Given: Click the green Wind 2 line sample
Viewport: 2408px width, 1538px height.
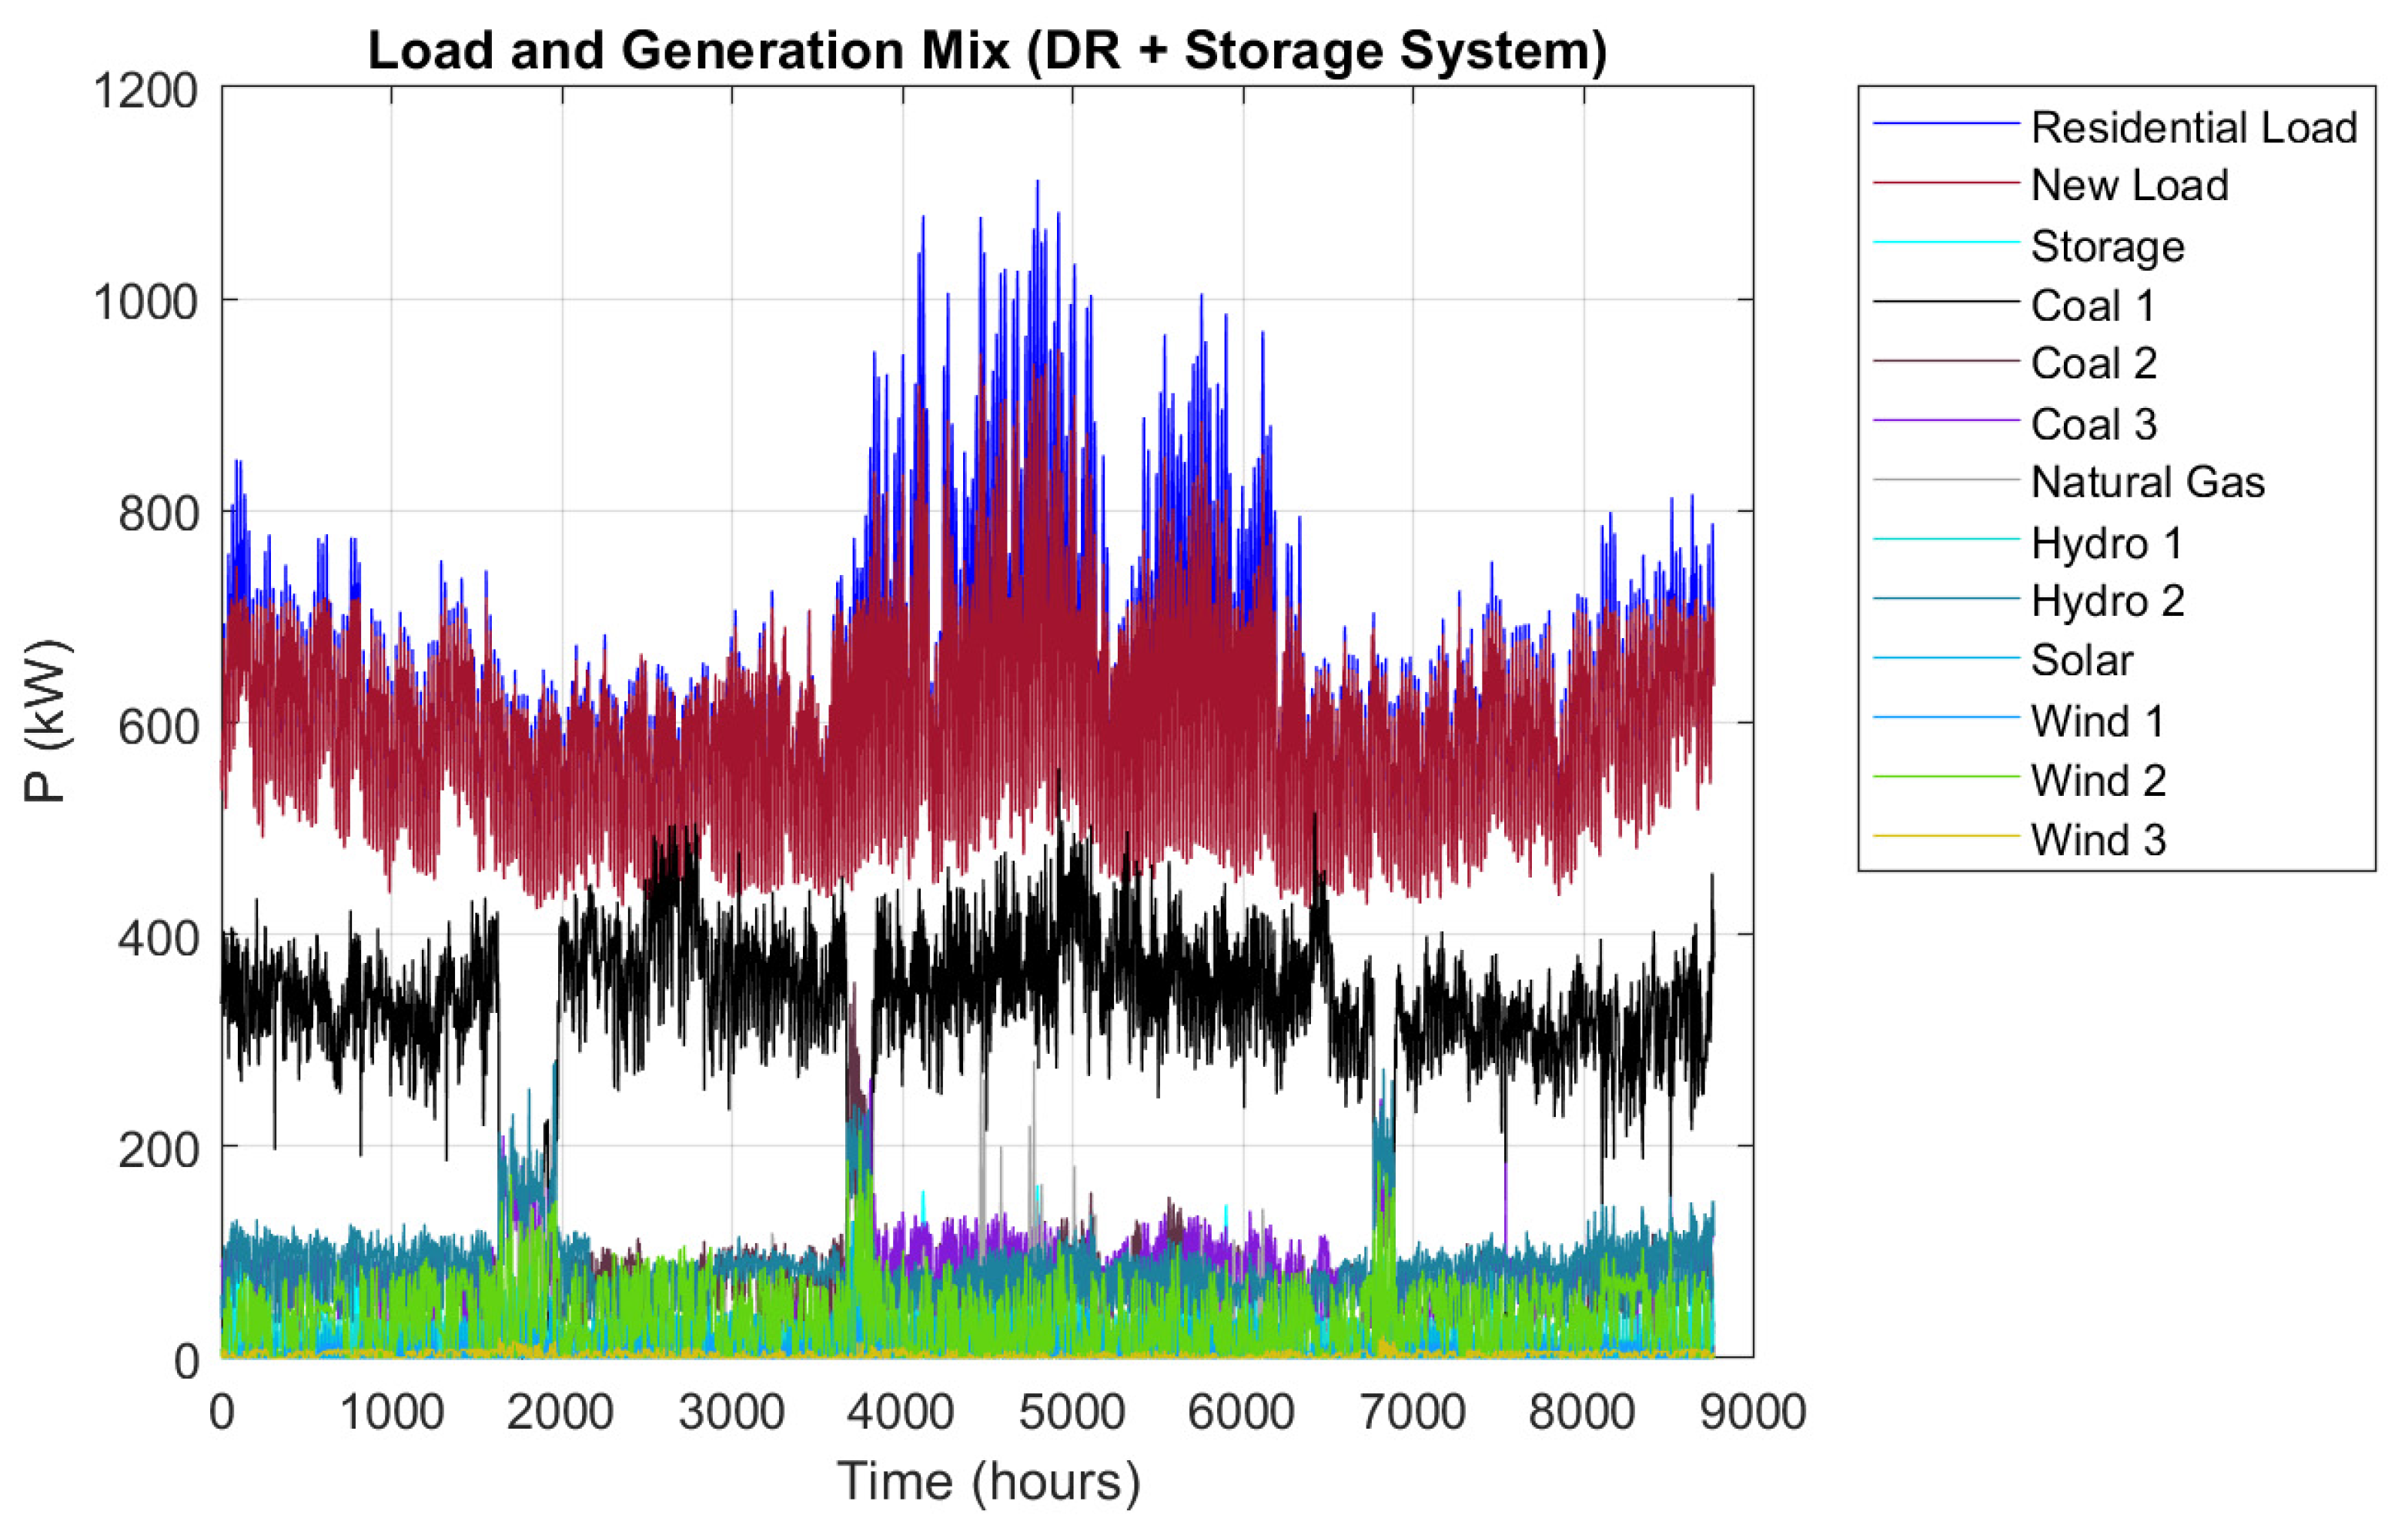Looking at the screenshot, I should 1945,777.
